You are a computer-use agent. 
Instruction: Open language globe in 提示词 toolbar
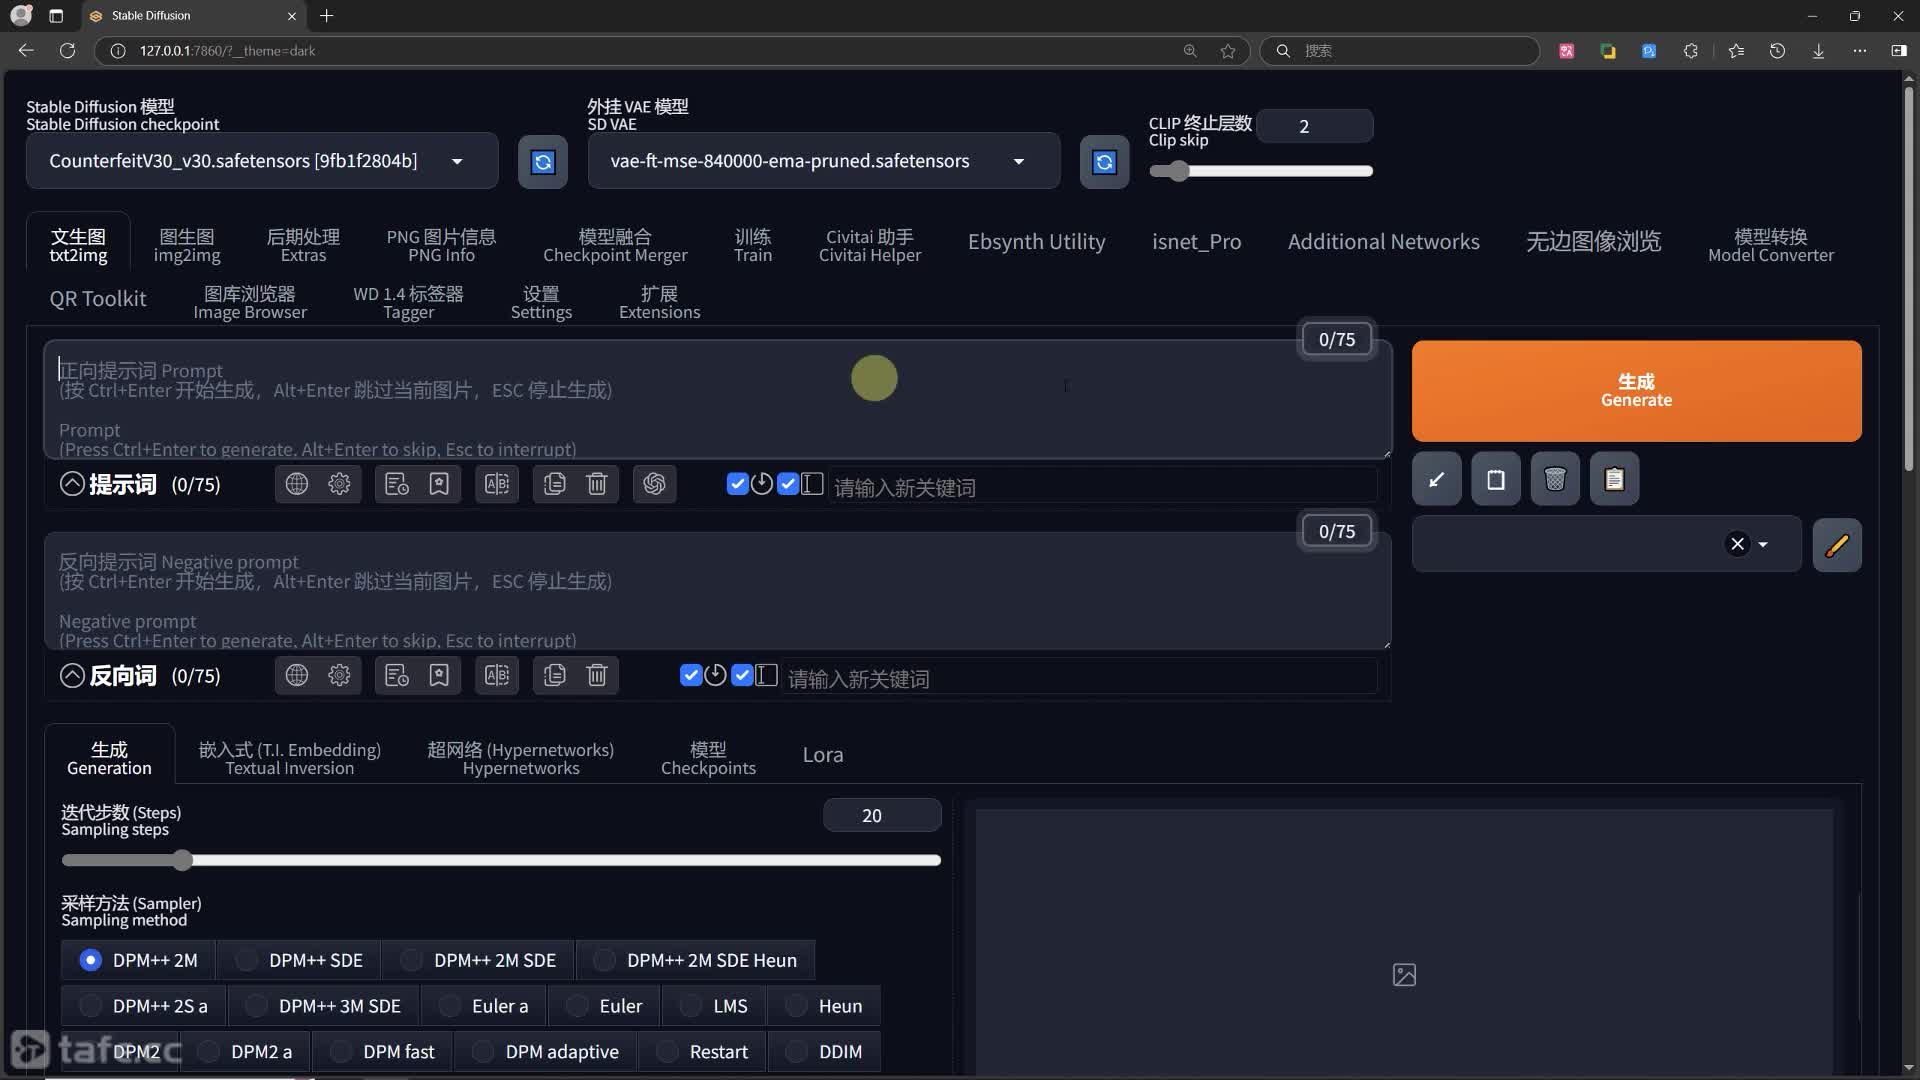(297, 484)
